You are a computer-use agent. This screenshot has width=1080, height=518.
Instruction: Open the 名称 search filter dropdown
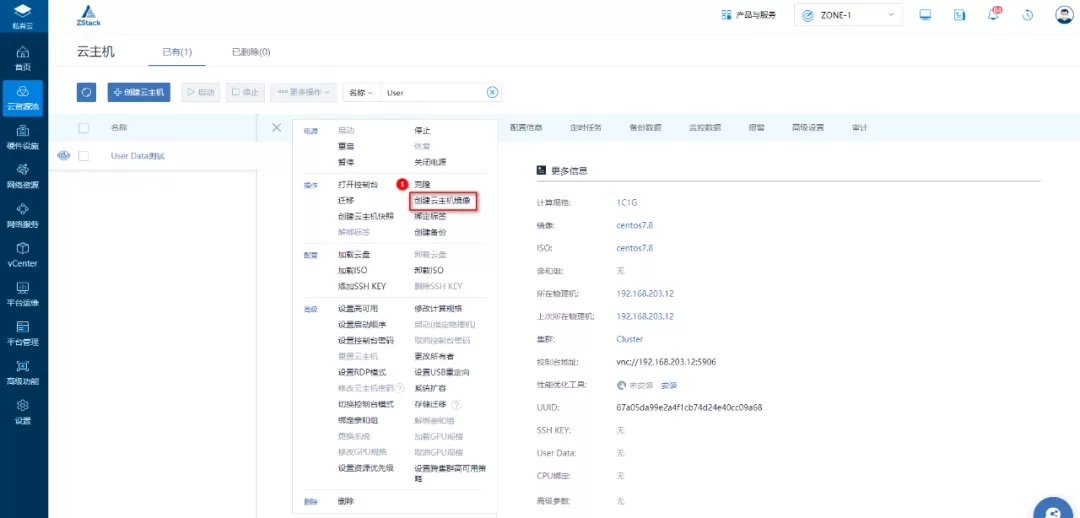[359, 92]
